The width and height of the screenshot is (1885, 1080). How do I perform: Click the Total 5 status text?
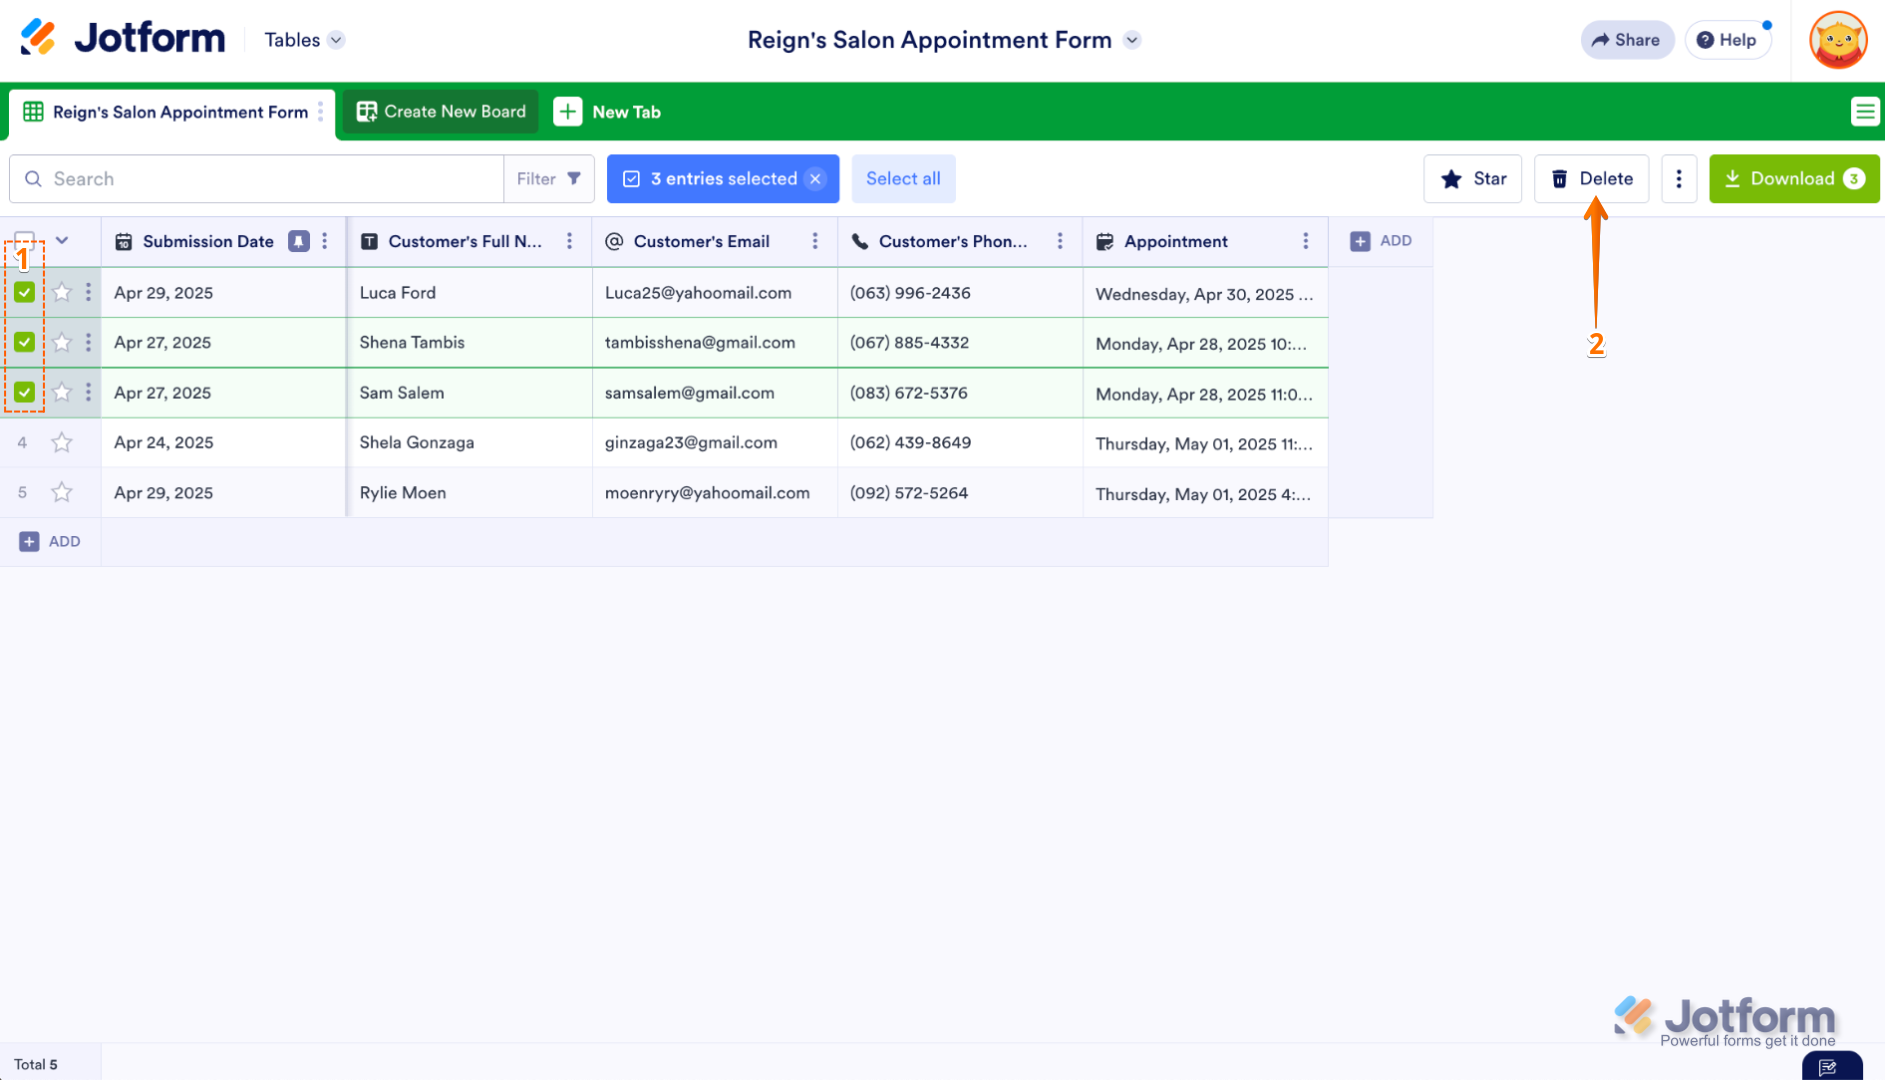pyautogui.click(x=36, y=1064)
